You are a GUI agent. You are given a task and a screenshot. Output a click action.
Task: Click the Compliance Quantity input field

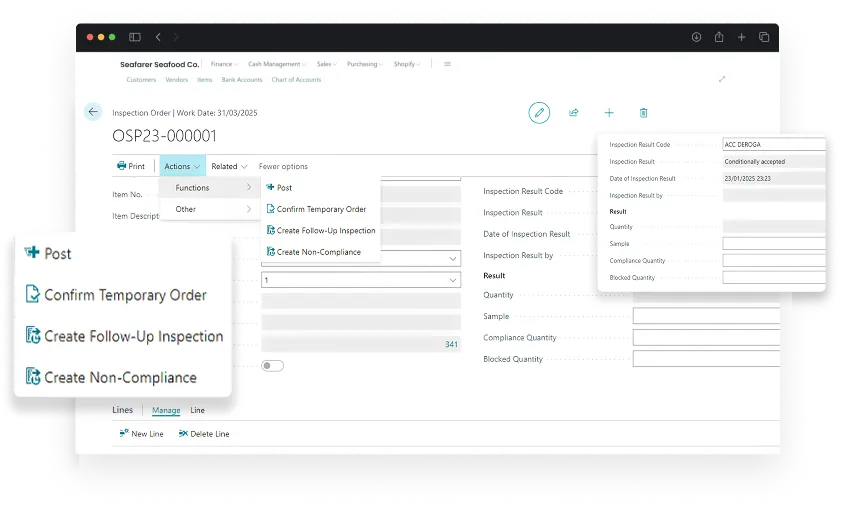(x=705, y=338)
